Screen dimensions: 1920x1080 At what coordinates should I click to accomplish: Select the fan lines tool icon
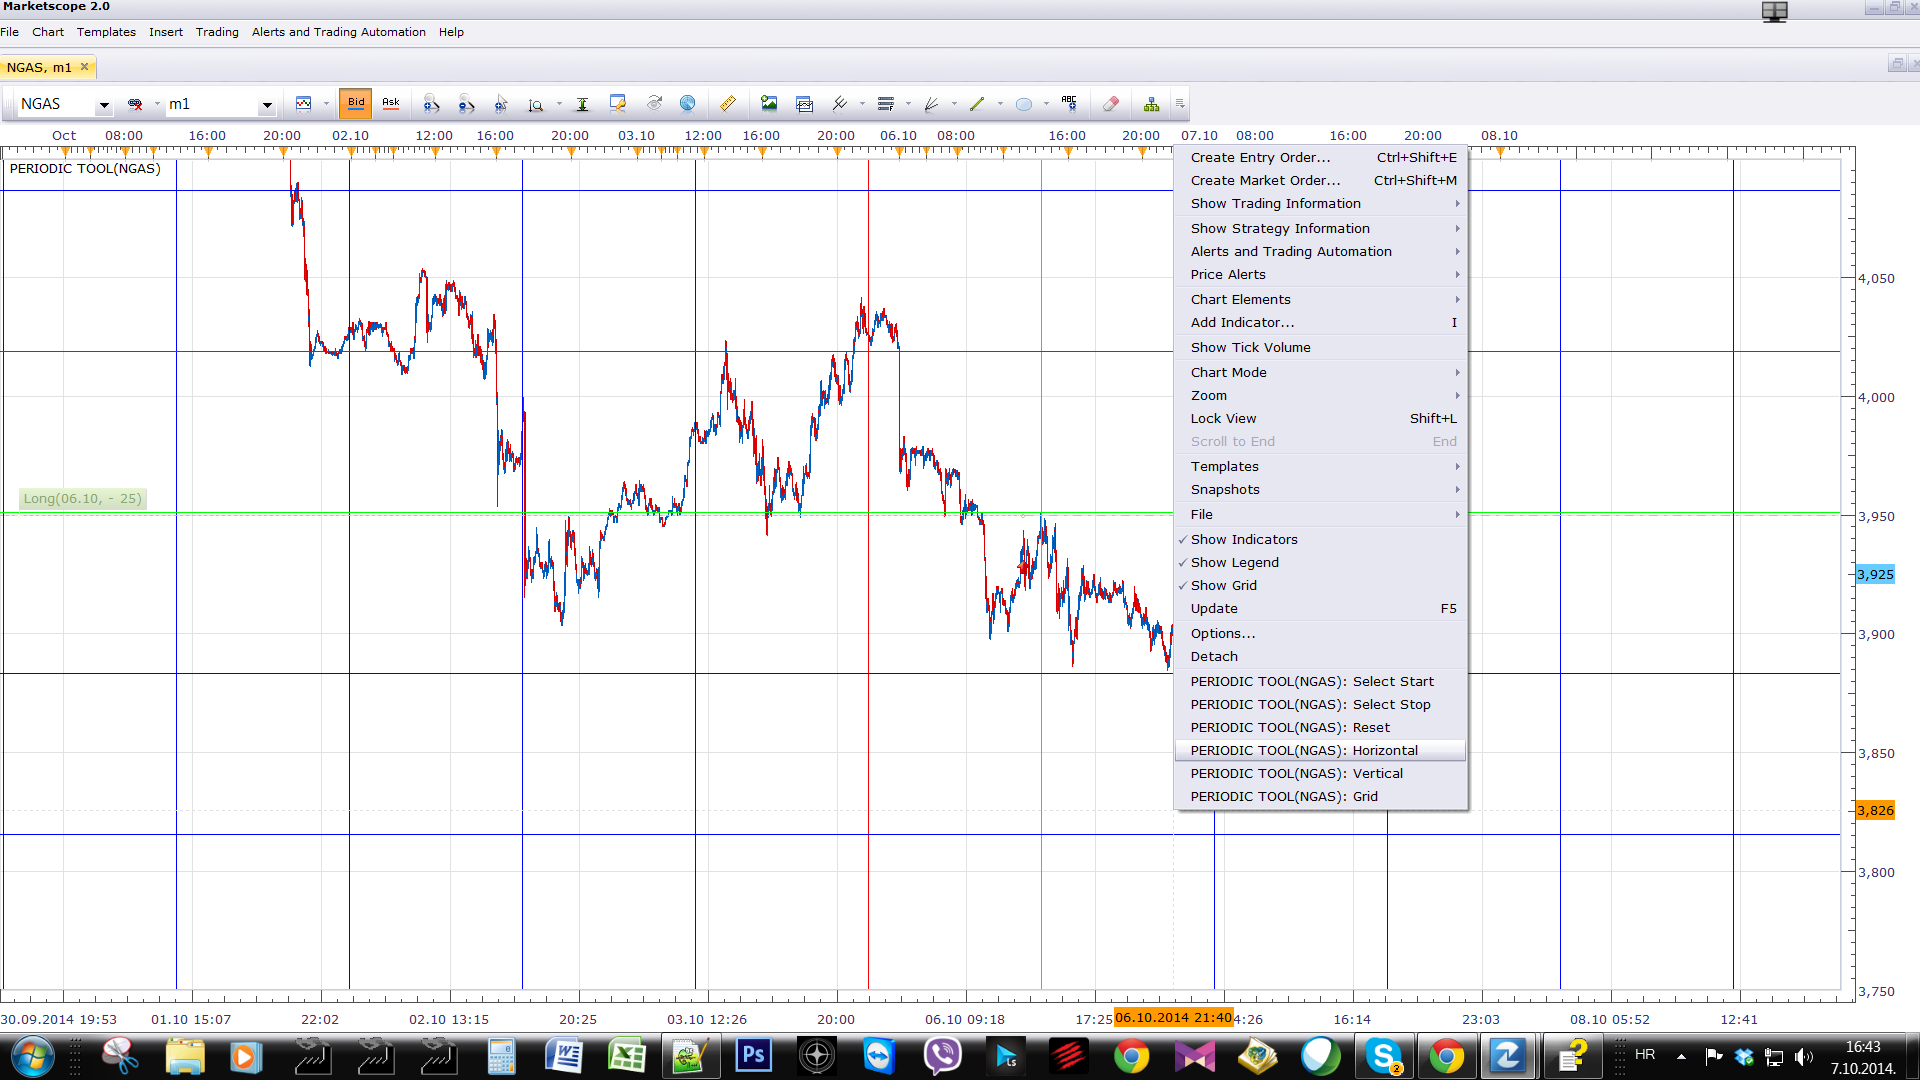coord(932,103)
